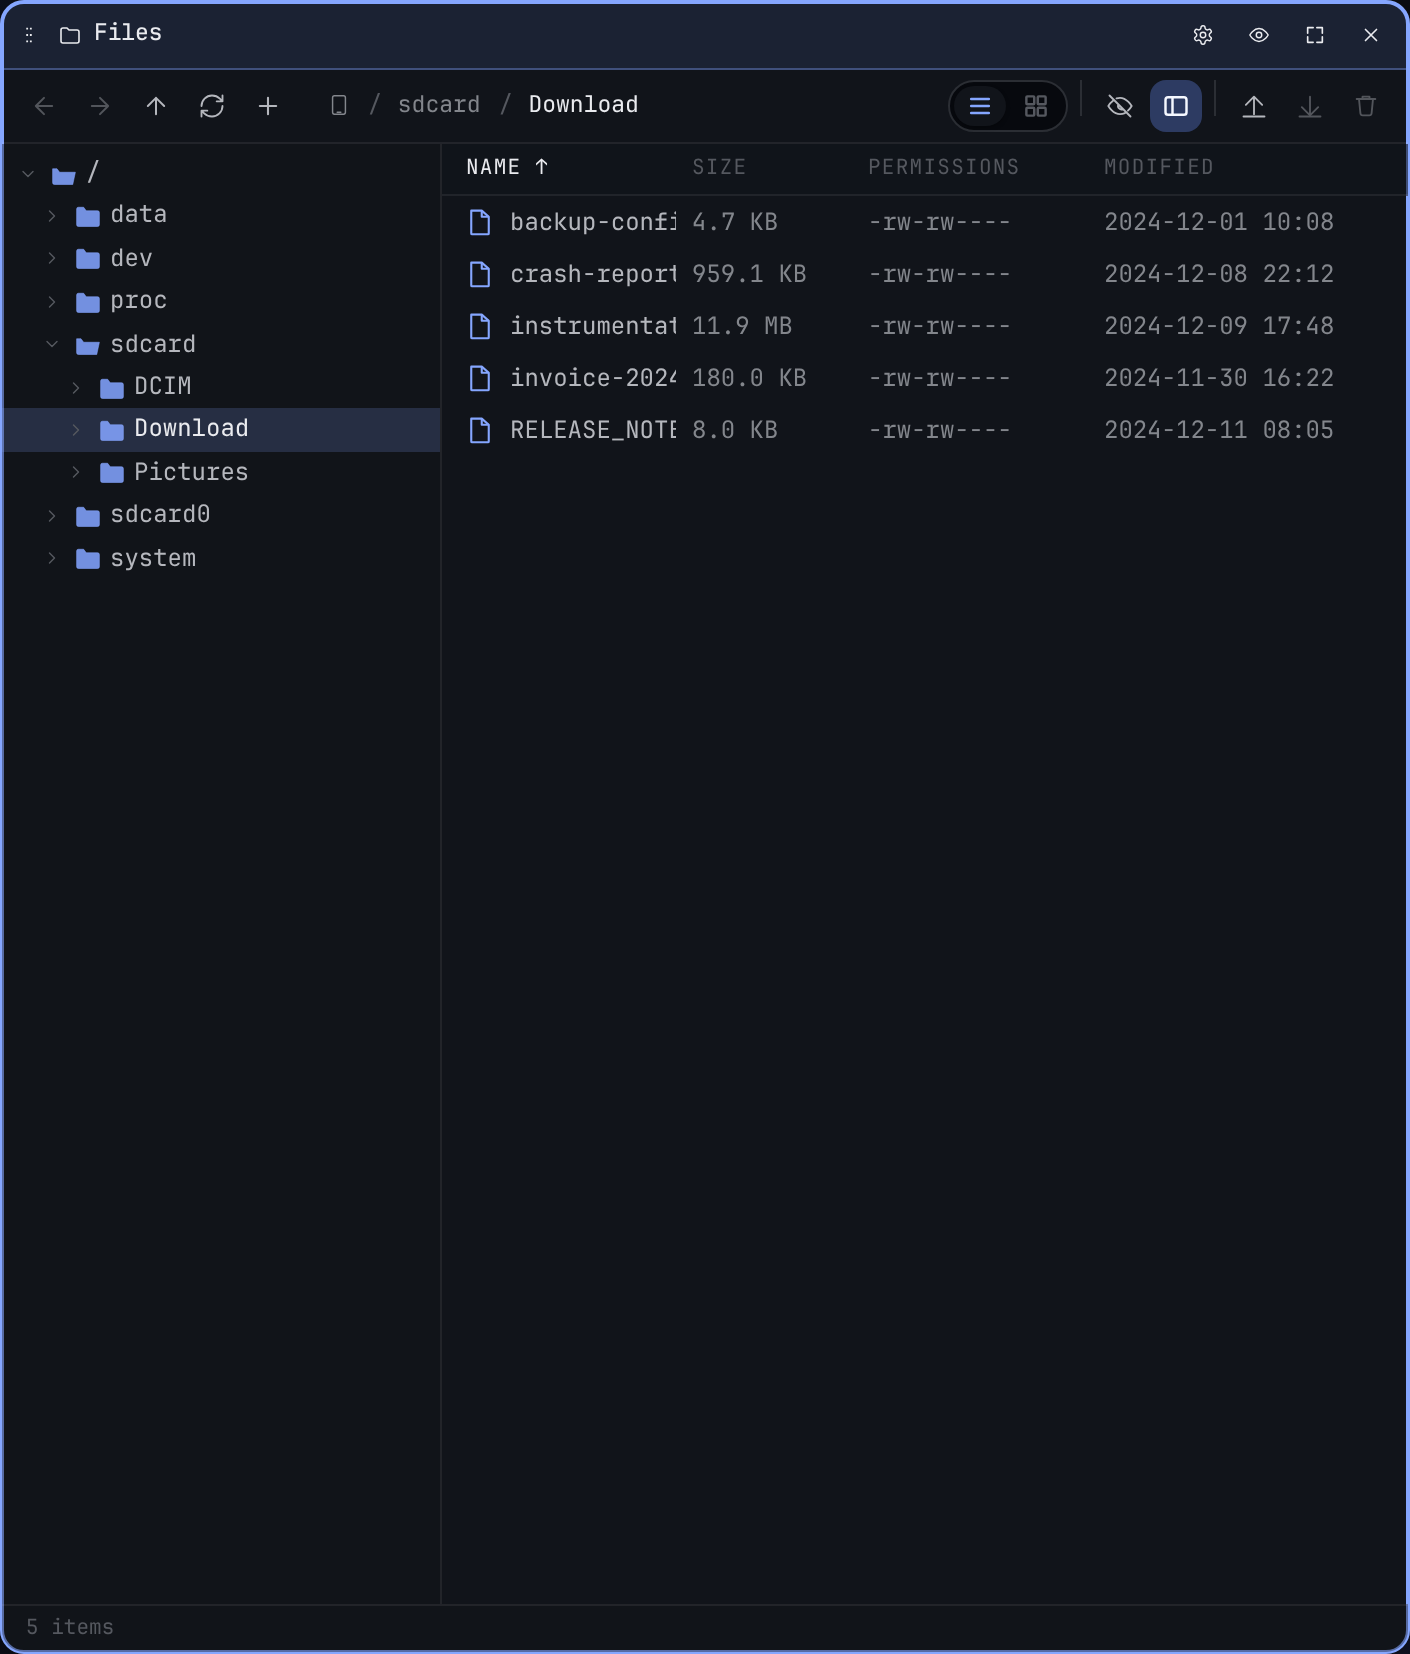Click the 5 items status text
Screen dimensions: 1410x1654
point(70,1627)
